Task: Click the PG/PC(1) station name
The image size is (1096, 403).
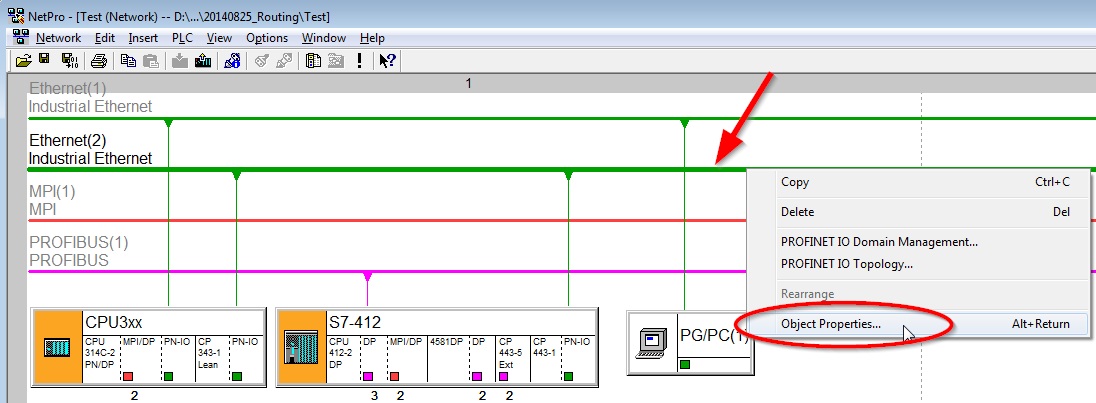Action: [x=714, y=335]
